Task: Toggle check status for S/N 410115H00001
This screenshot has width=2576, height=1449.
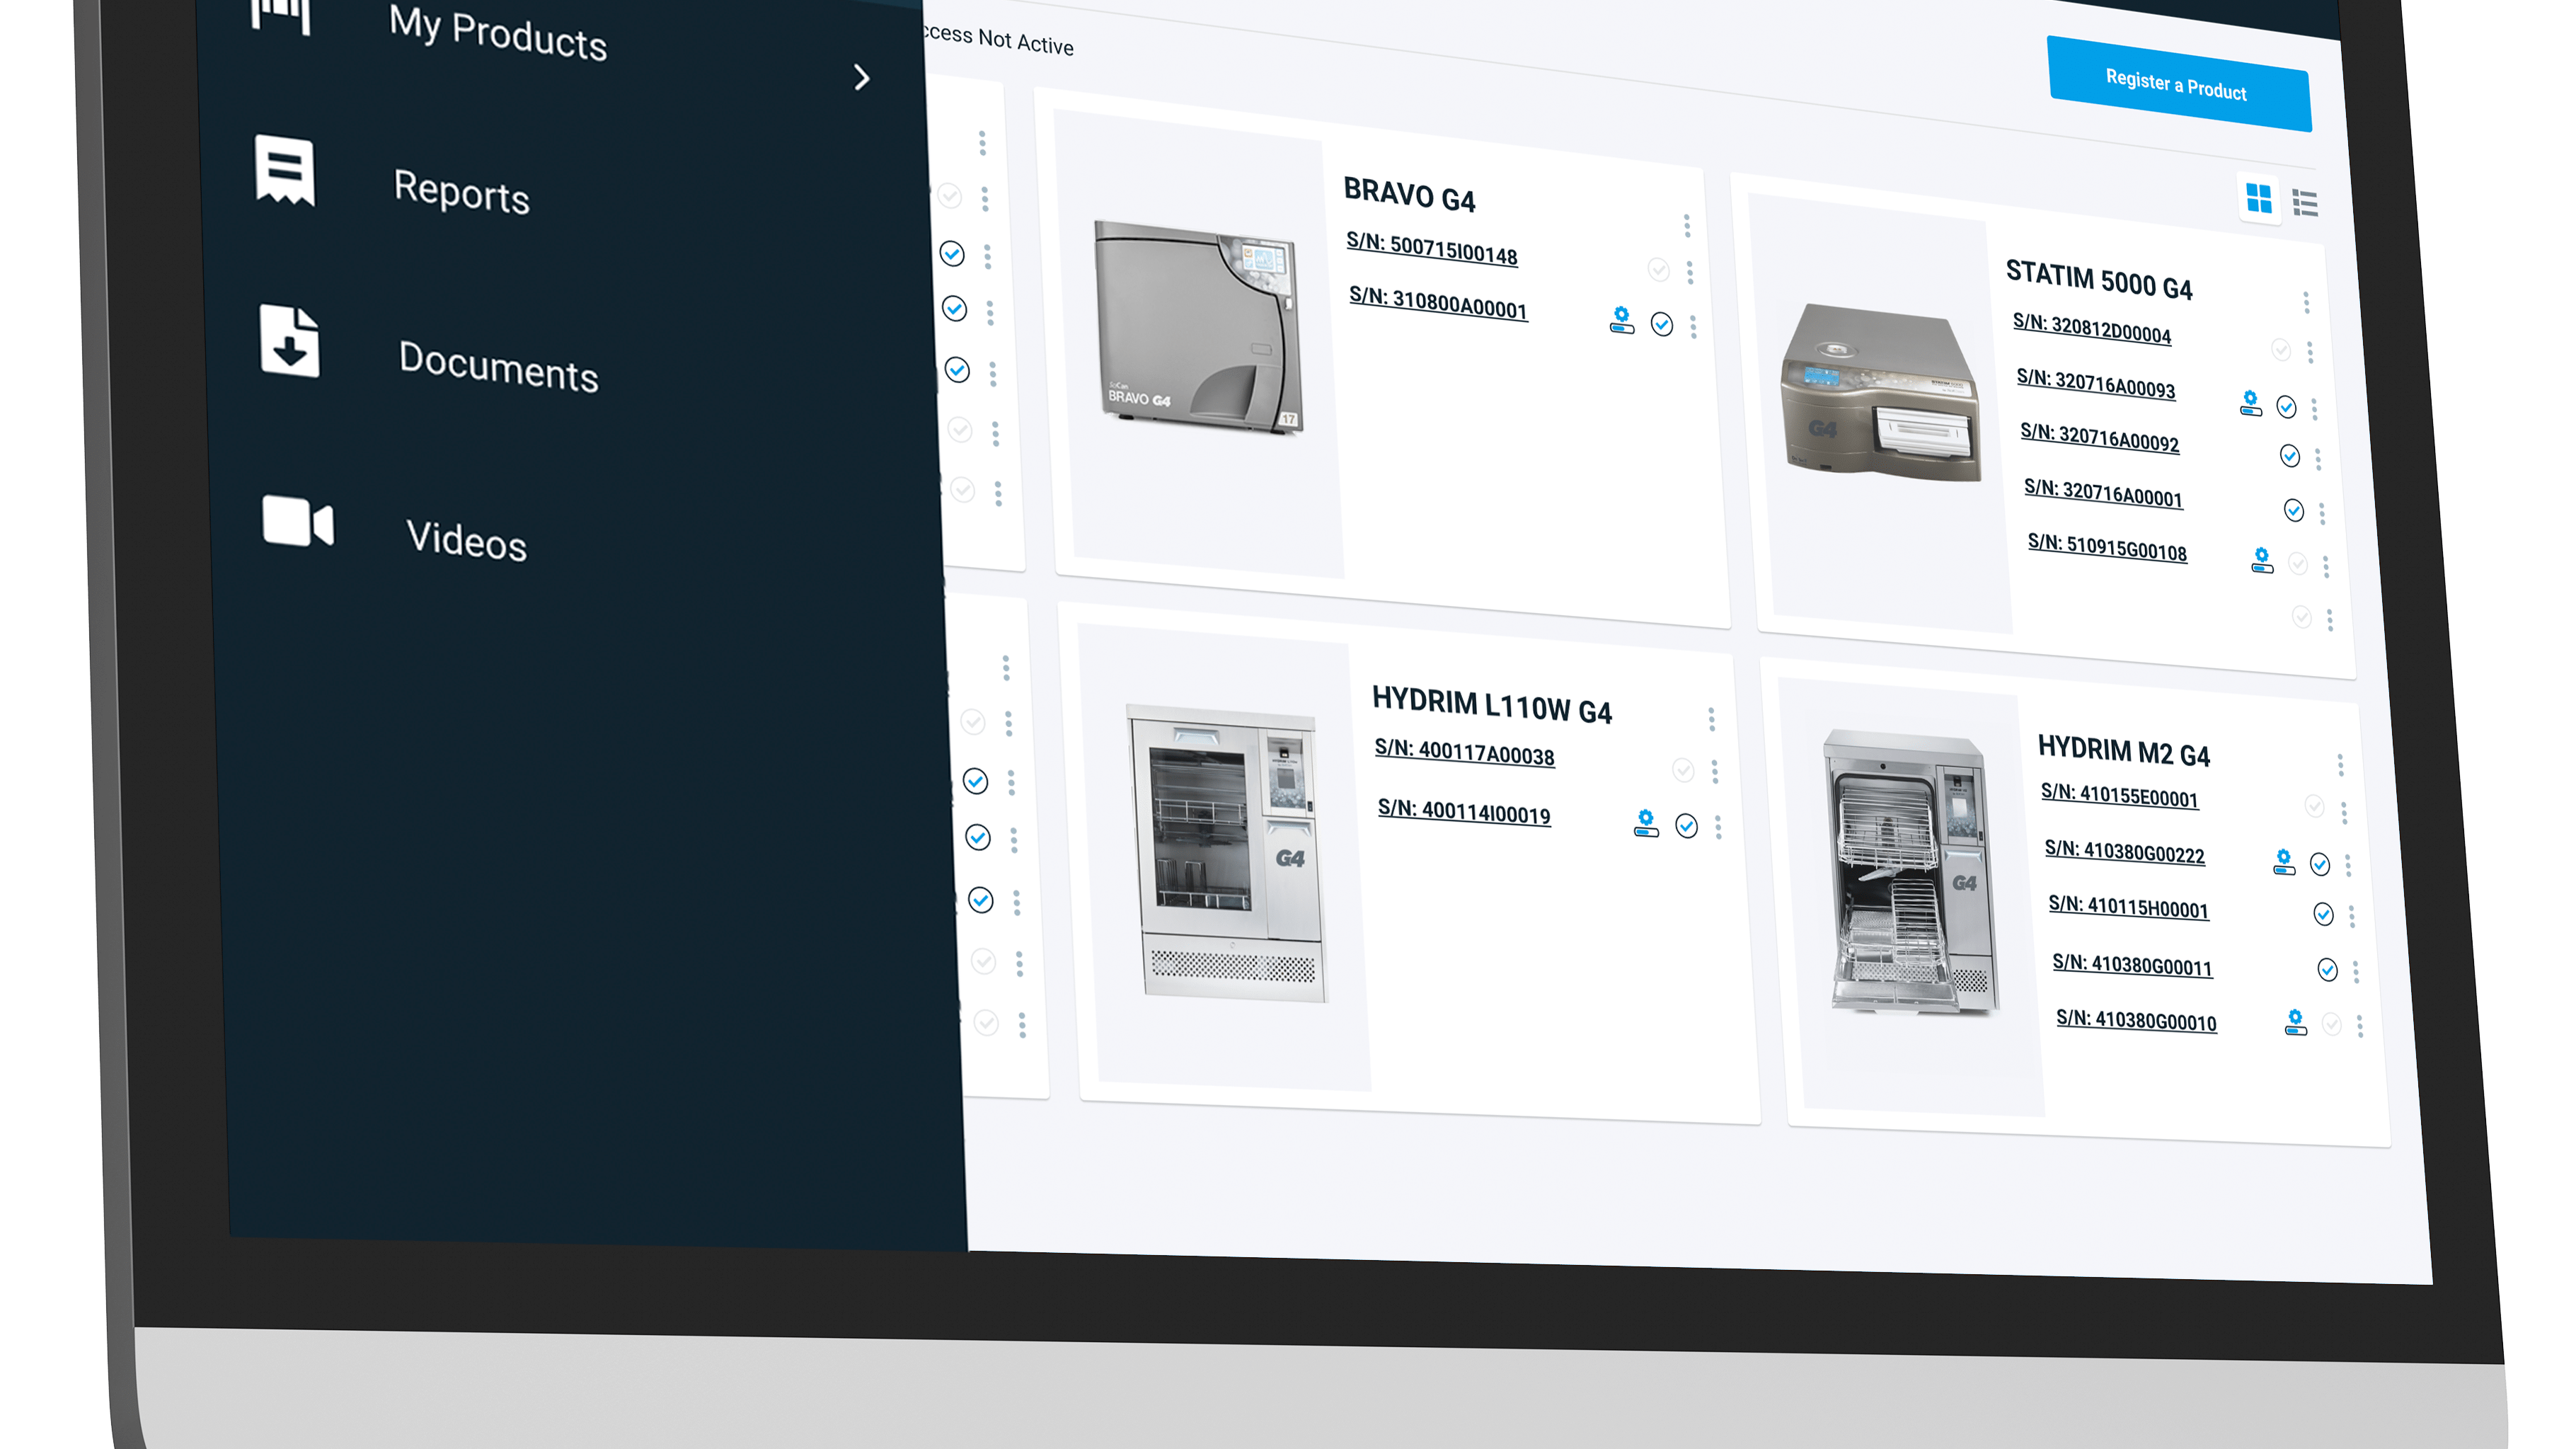Action: coord(2324,914)
